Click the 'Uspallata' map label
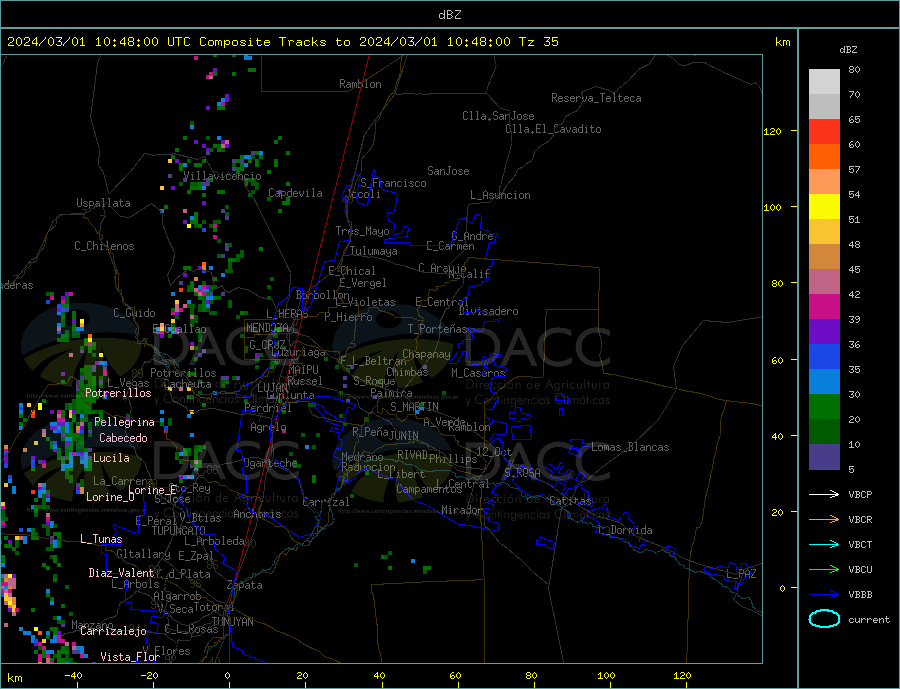 (x=103, y=203)
